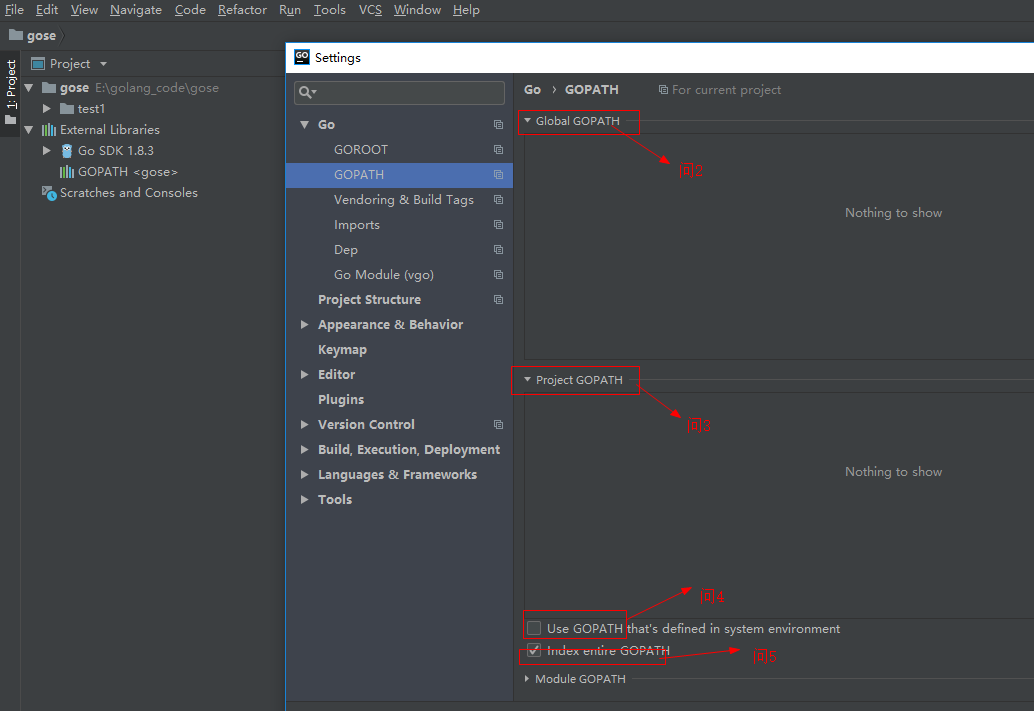Select Imports in settings tree

[x=357, y=225]
